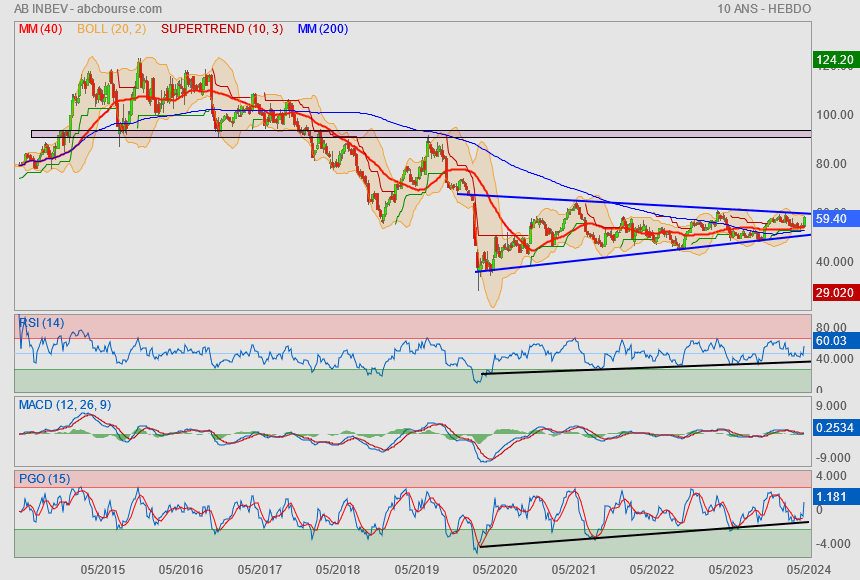Click the "0" label on the PGO axis

point(819,510)
